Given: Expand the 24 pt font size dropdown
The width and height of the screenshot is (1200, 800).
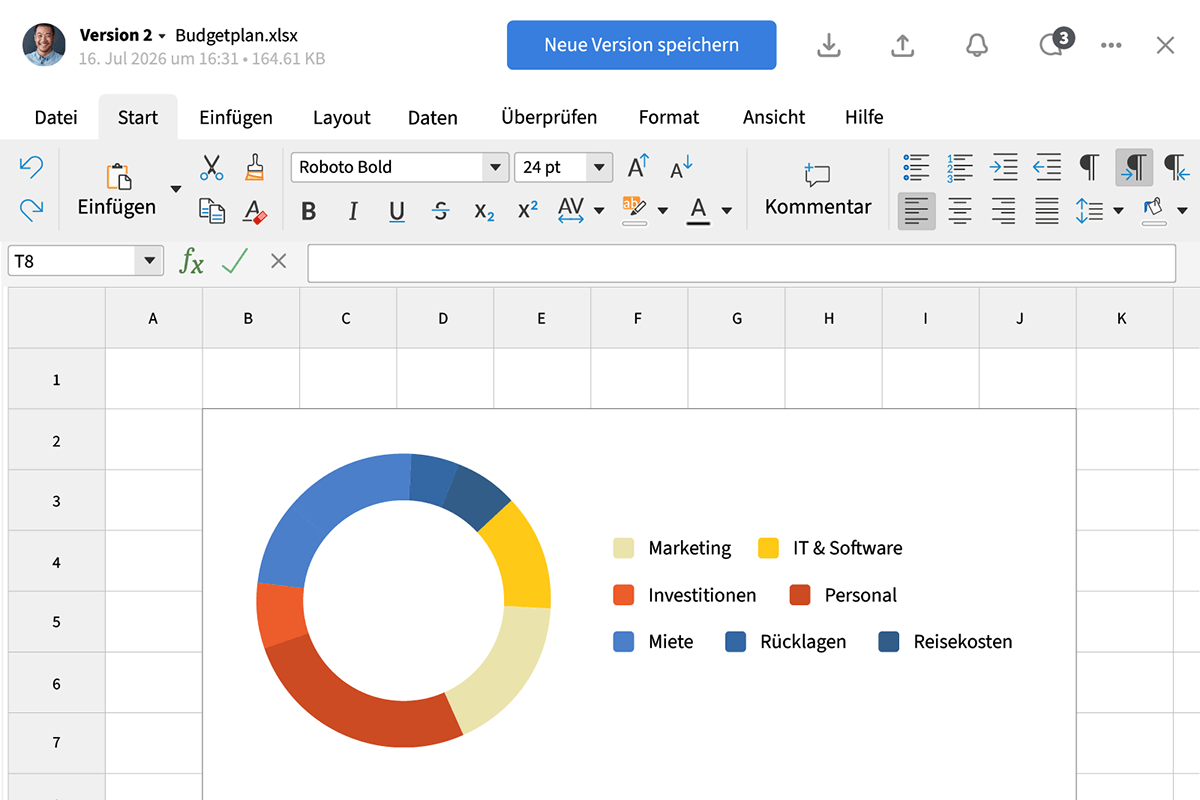Looking at the screenshot, I should pos(599,167).
